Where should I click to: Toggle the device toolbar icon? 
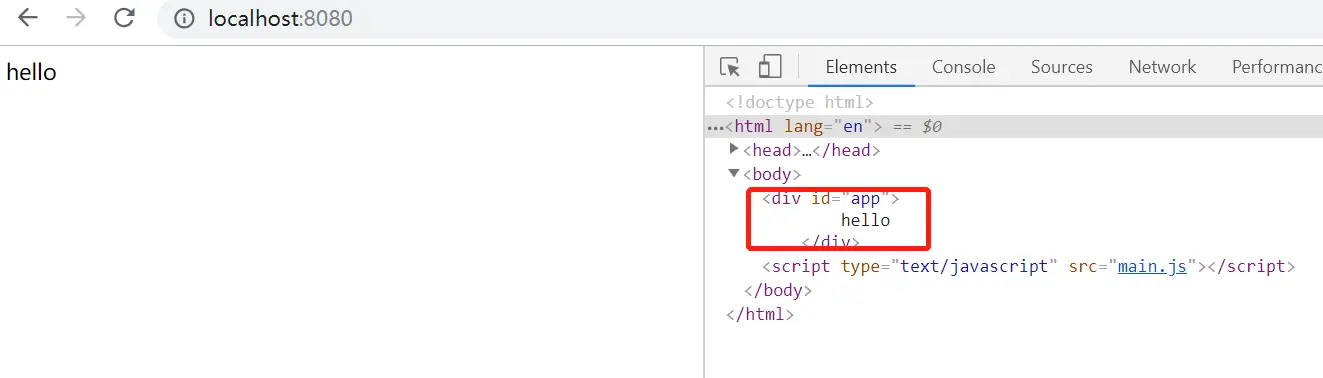[x=769, y=67]
